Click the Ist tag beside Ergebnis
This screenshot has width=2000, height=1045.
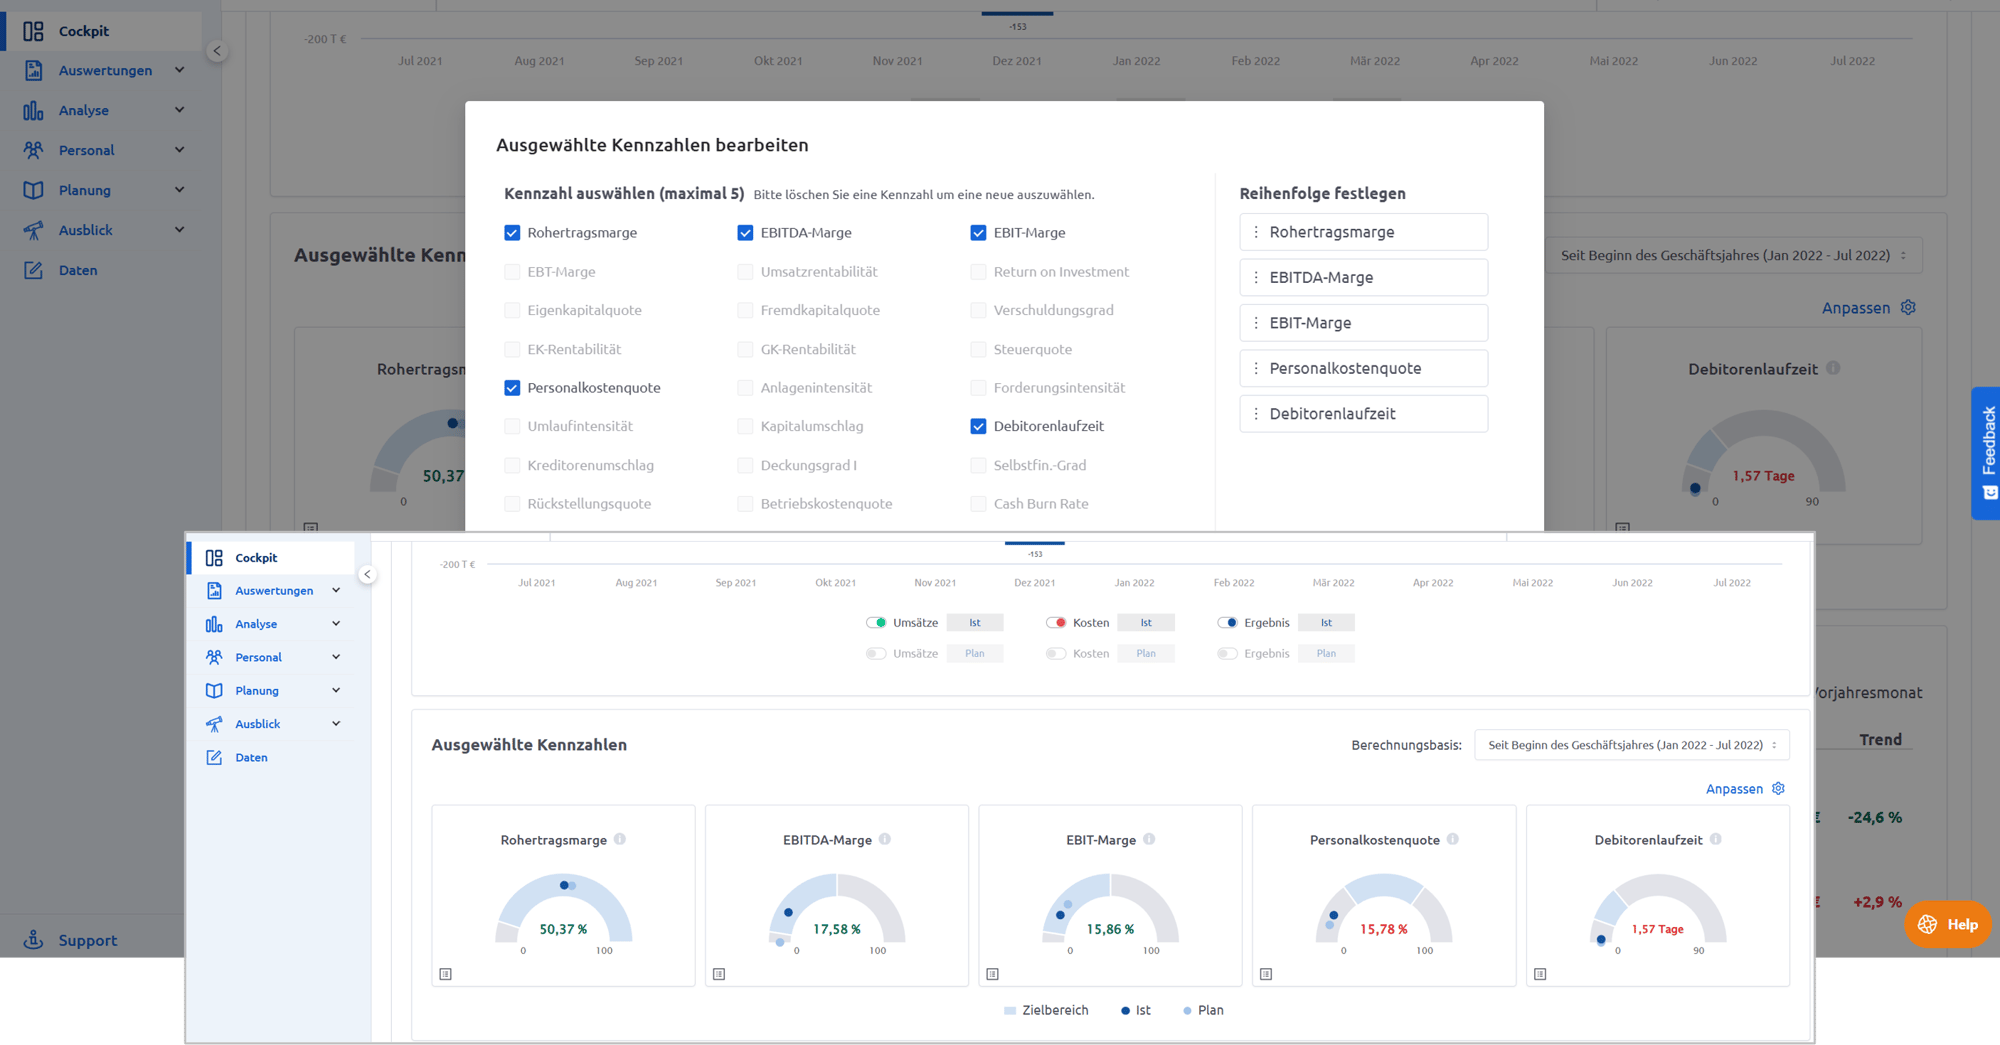click(x=1326, y=622)
